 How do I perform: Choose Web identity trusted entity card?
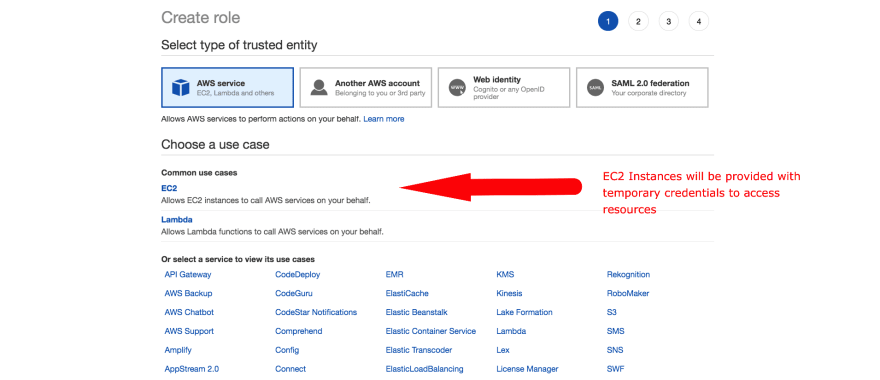[504, 88]
